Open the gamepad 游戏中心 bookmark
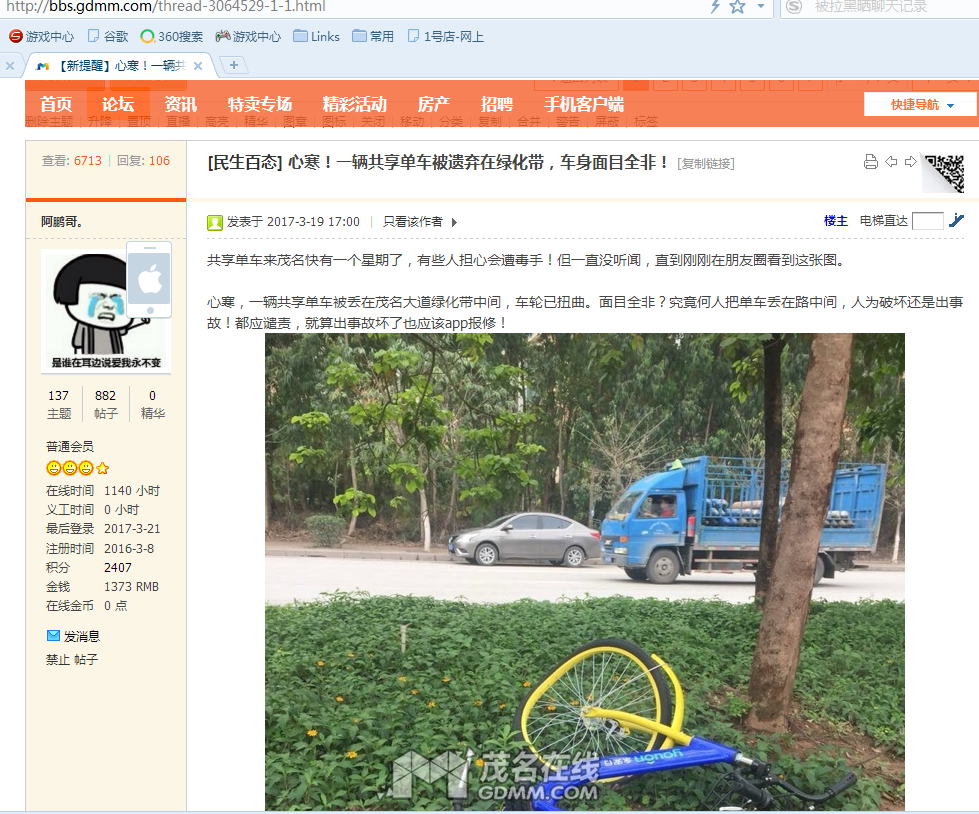The image size is (979, 814). [248, 36]
